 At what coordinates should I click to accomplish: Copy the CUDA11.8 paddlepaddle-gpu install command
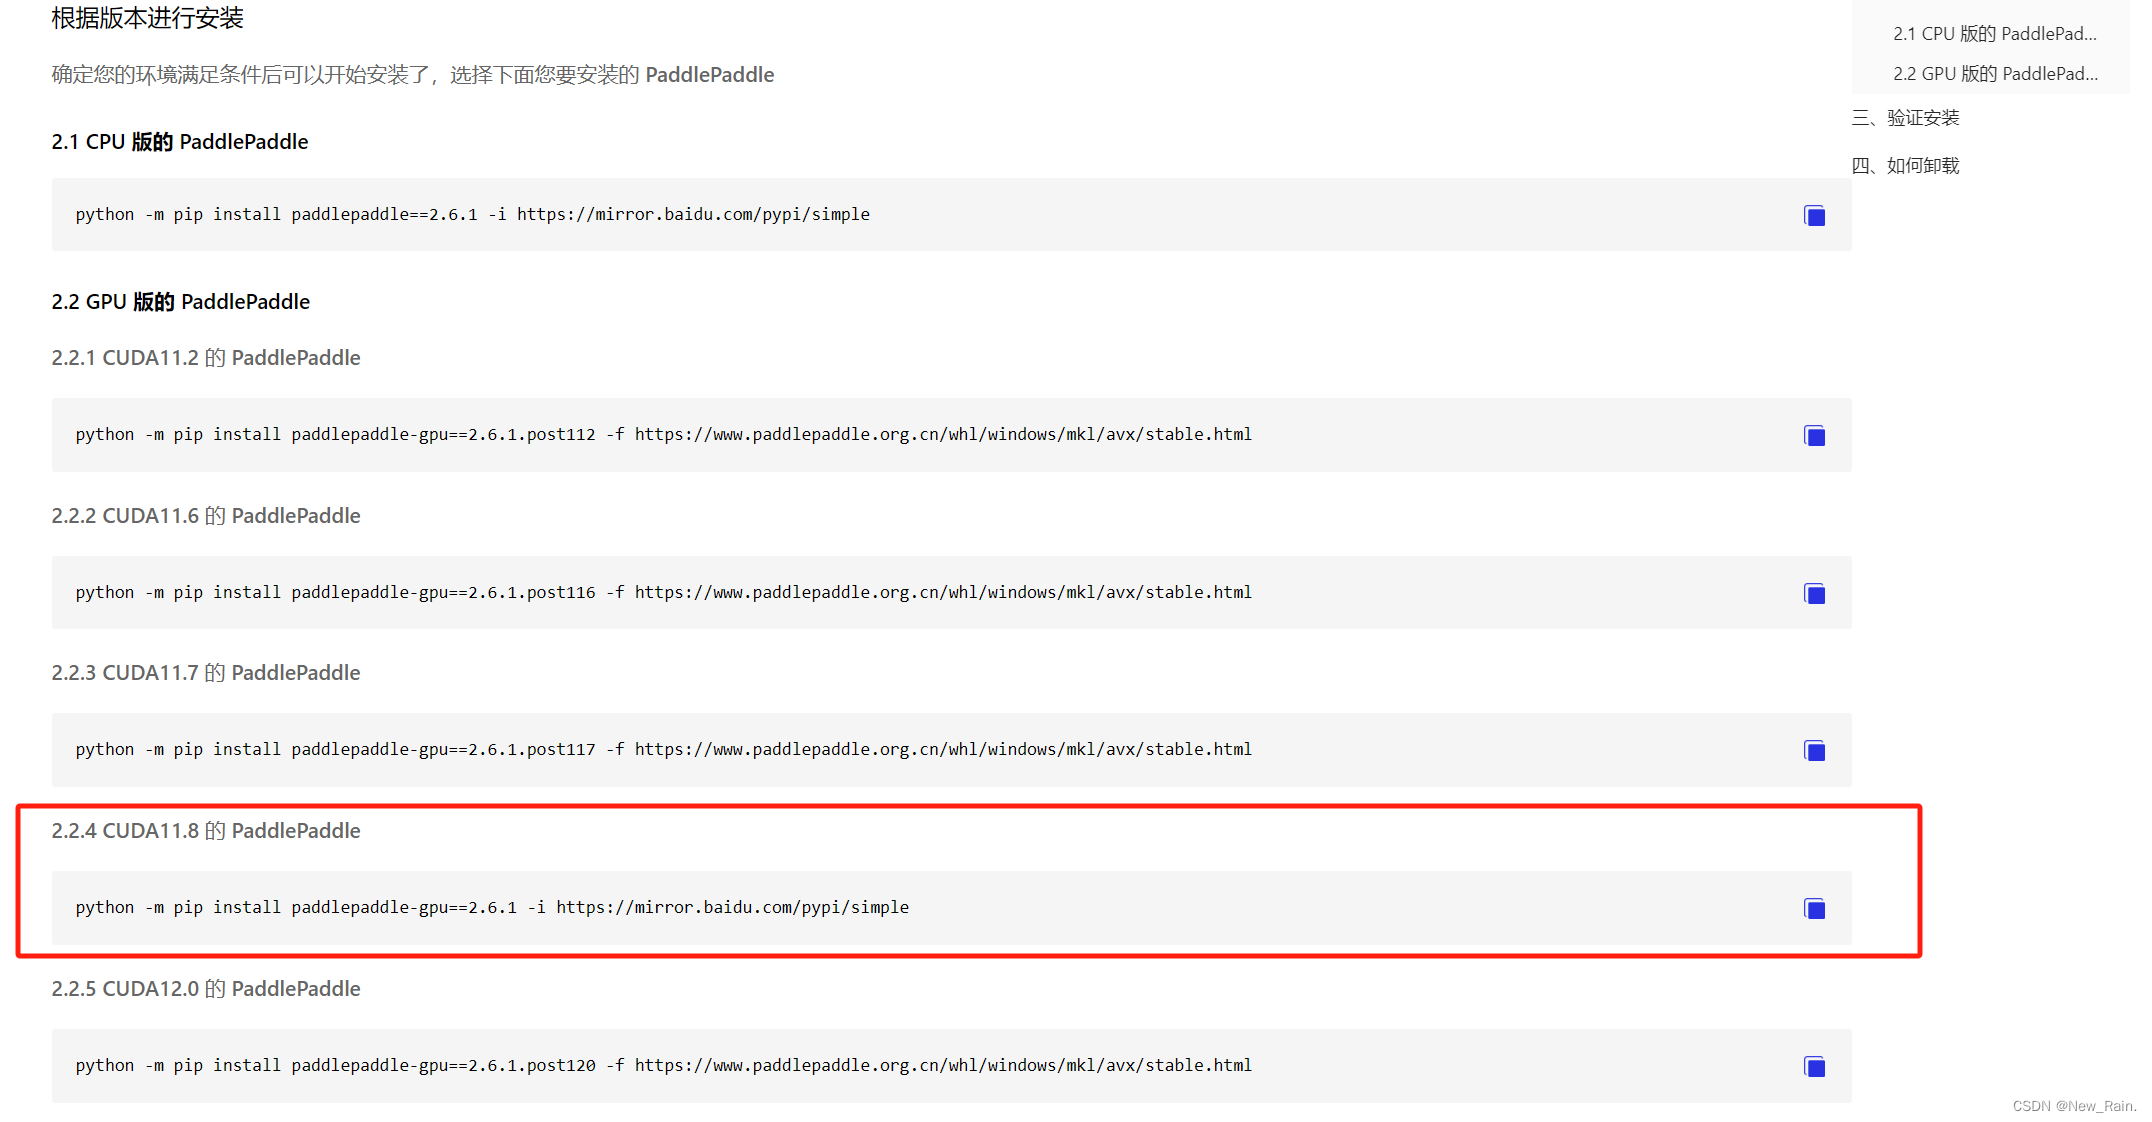tap(1814, 909)
